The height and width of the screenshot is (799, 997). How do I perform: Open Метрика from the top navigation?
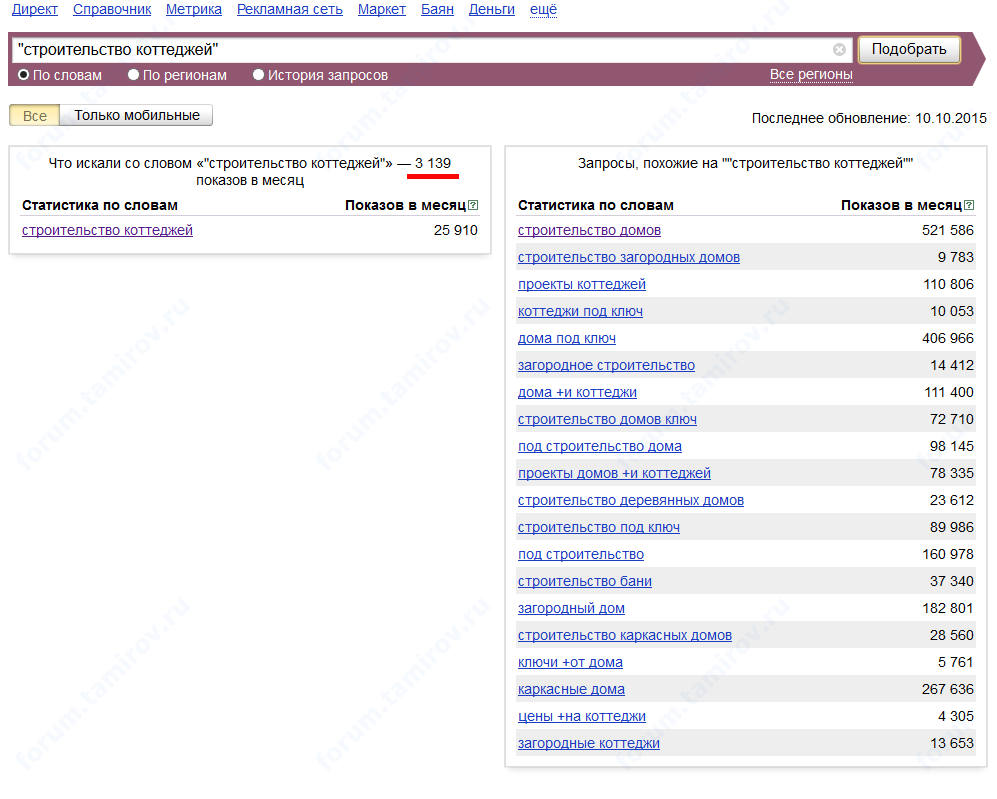194,10
